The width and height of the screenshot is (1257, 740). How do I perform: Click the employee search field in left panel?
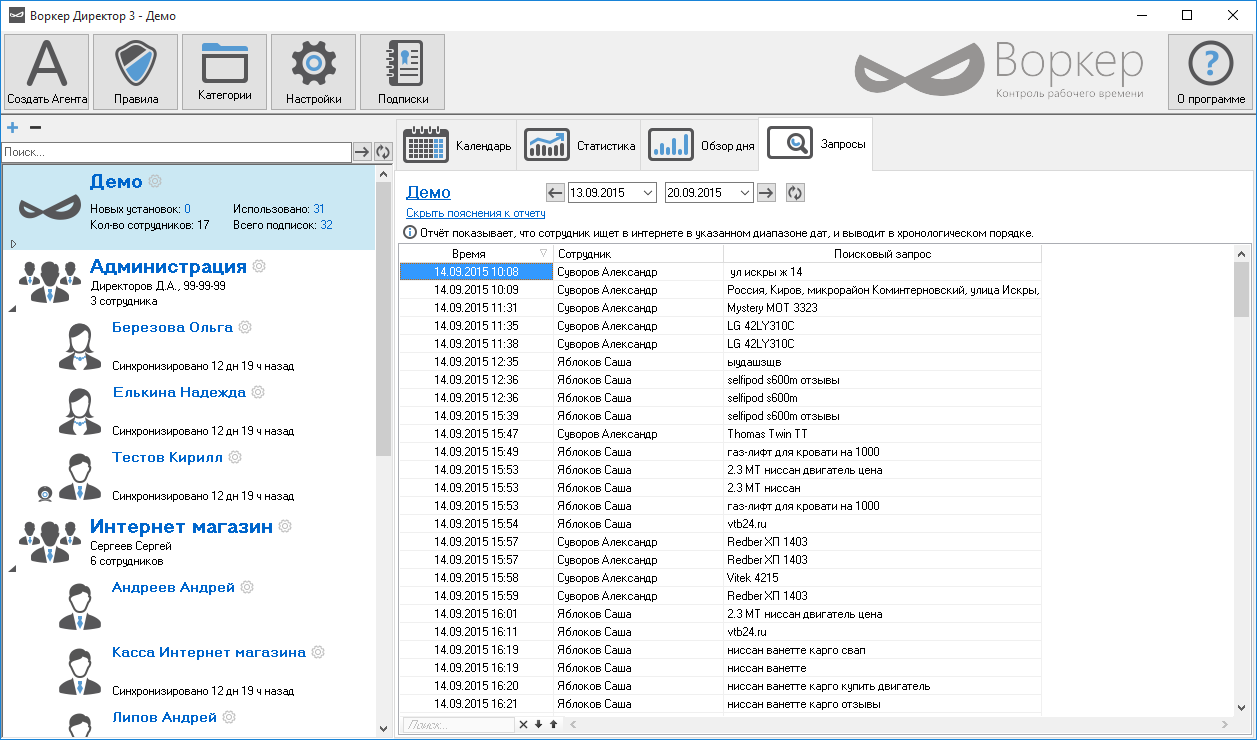[176, 152]
